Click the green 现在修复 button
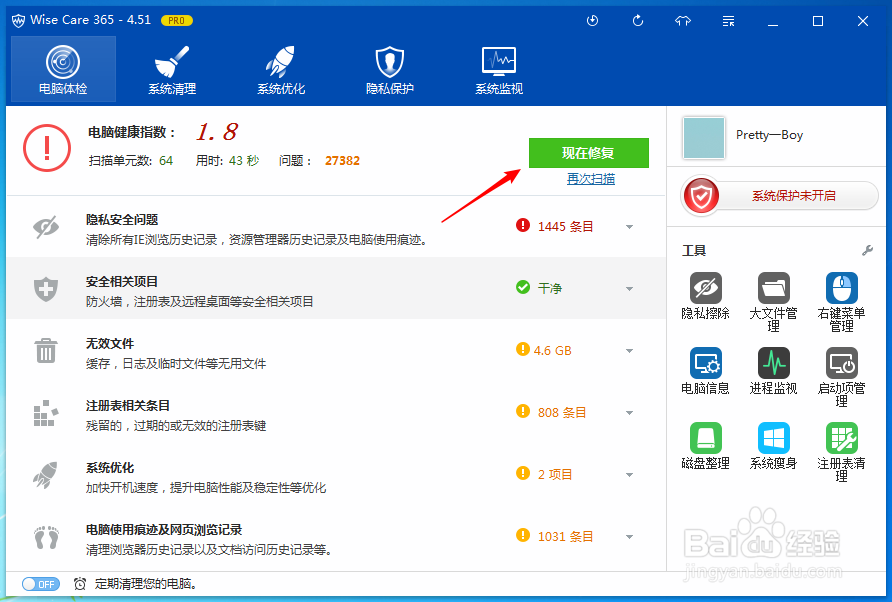Image resolution: width=892 pixels, height=602 pixels. click(589, 153)
